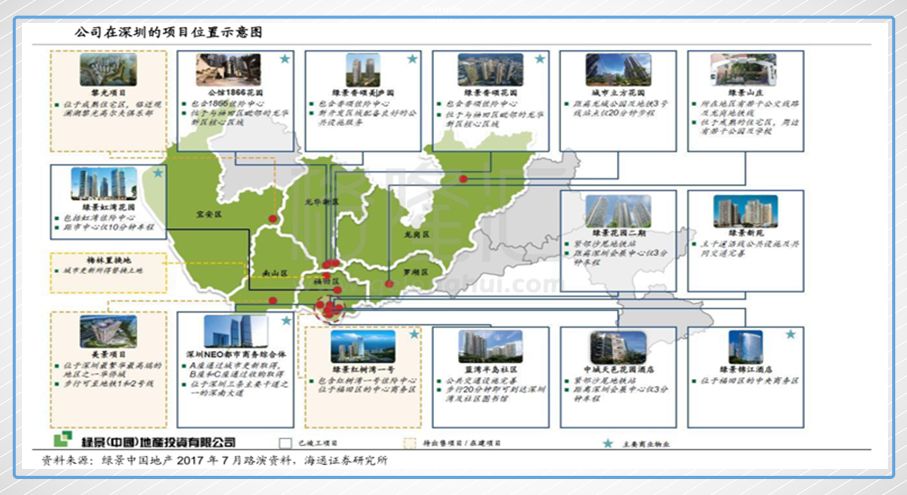Click the 宝安区 label on the map
Screen dimensions: 907x495
pyautogui.click(x=209, y=214)
